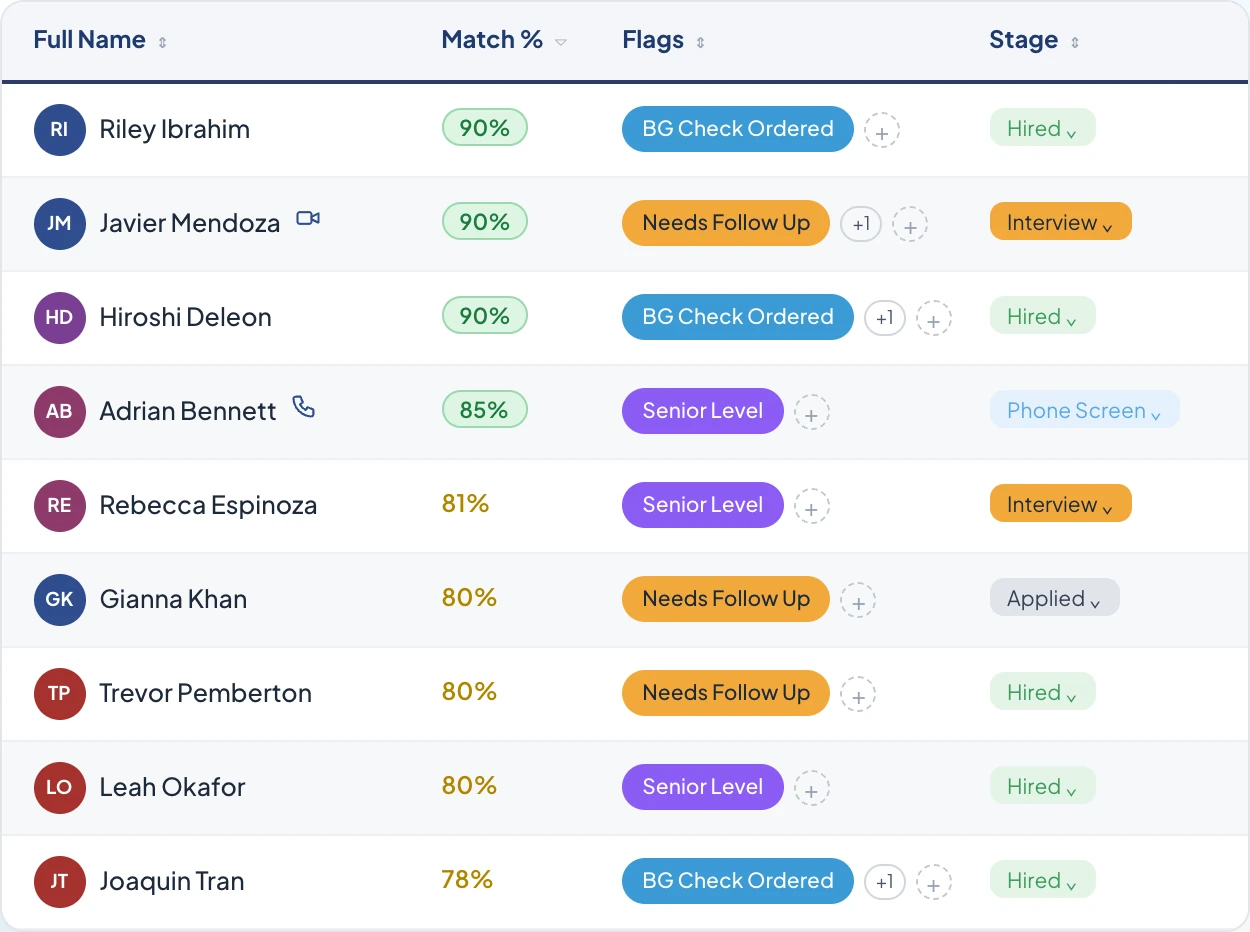Image resolution: width=1250 pixels, height=932 pixels.
Task: Sort by the Stage column
Action: pos(1034,40)
